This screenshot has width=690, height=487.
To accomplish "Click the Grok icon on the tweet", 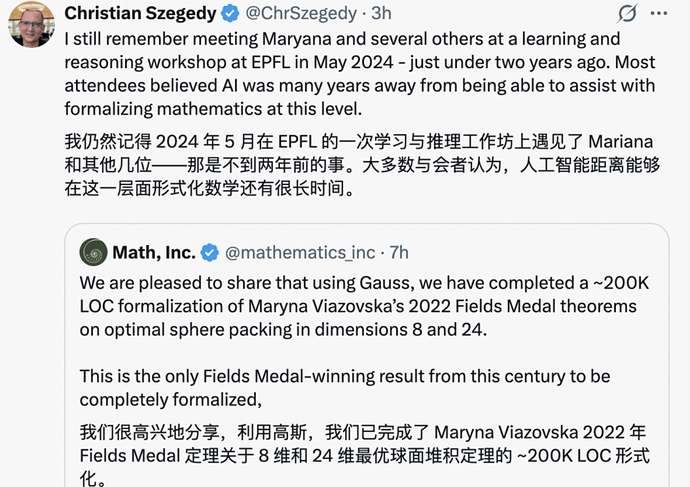I will click(x=628, y=13).
